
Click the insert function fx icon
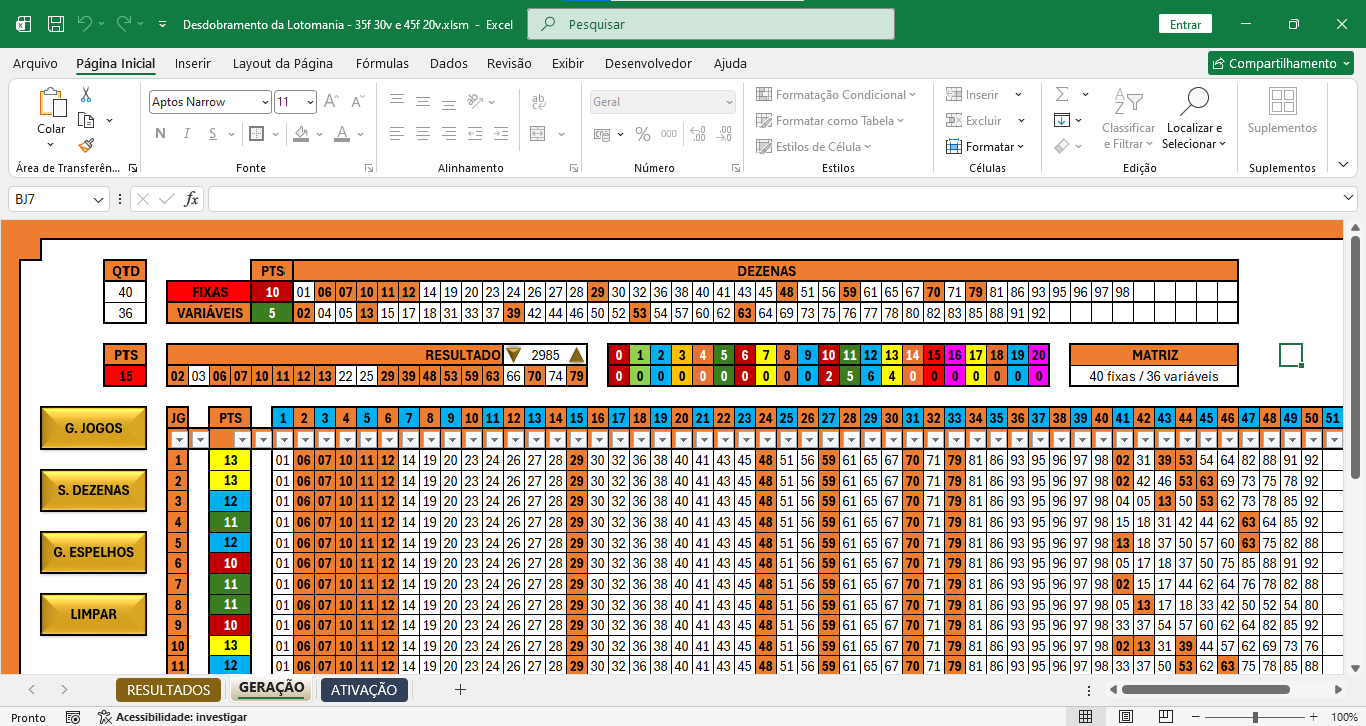[191, 199]
